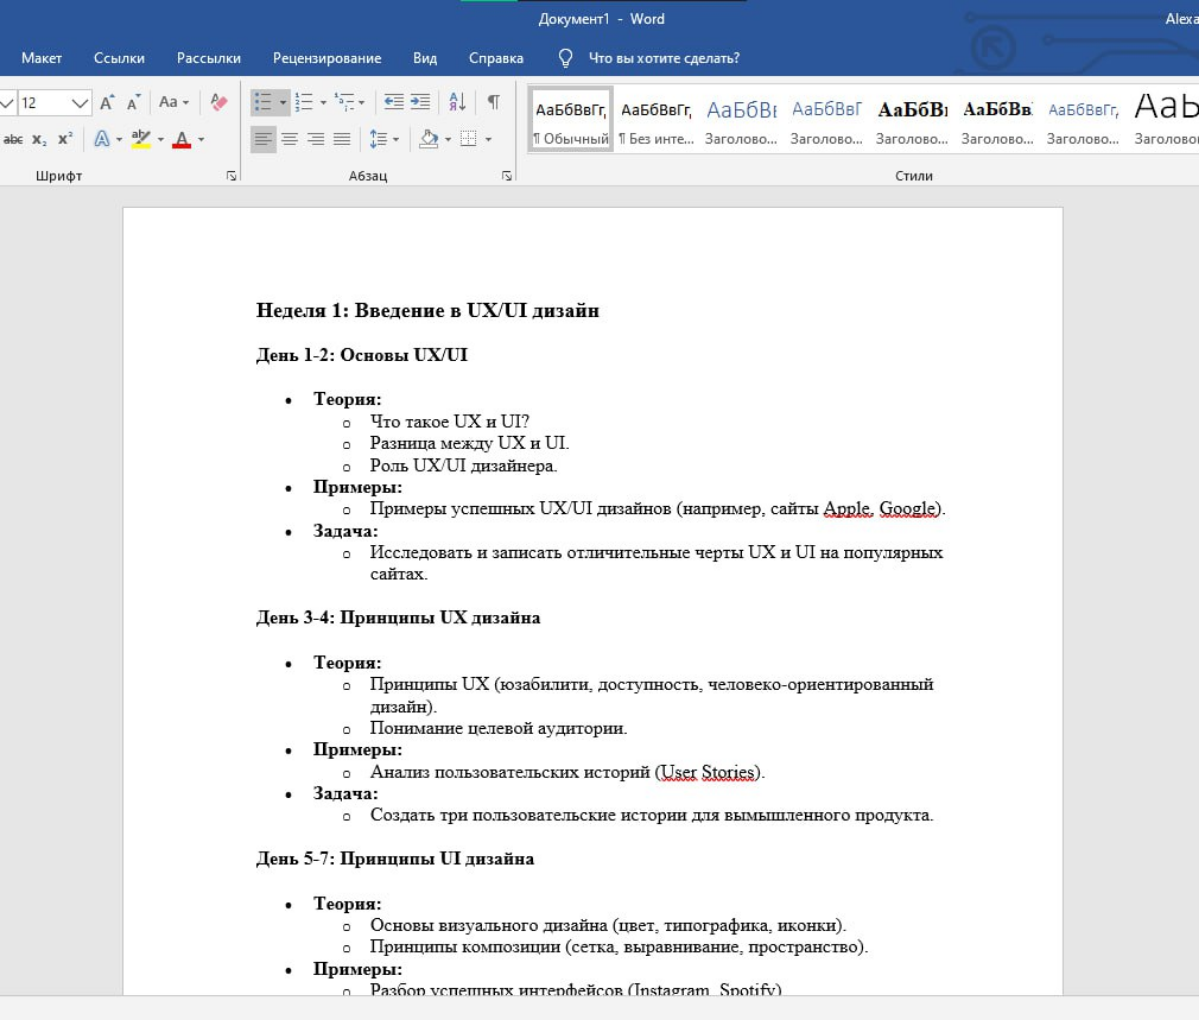Click the bullet 'Роль UX/UI дизайнера.'

point(463,466)
